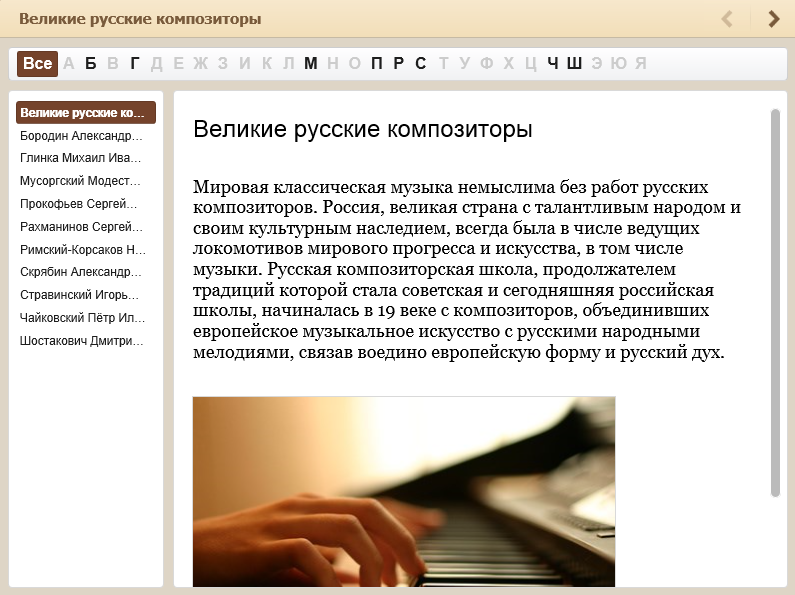This screenshot has height=595, width=795.
Task: Click the disabled letter Н filter
Action: (333, 64)
